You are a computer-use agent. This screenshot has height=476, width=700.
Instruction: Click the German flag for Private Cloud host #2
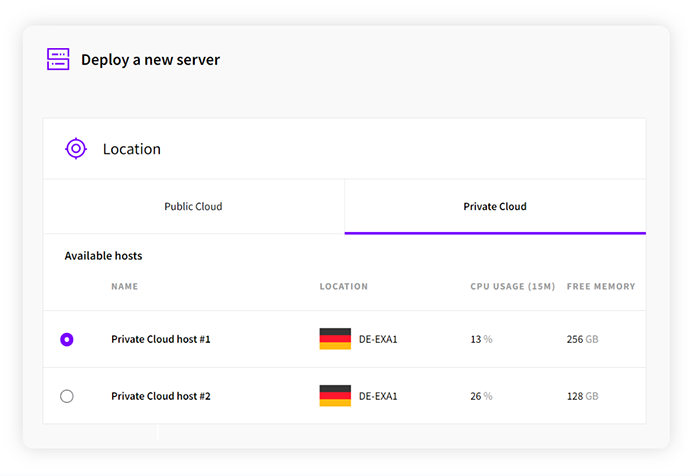335,396
